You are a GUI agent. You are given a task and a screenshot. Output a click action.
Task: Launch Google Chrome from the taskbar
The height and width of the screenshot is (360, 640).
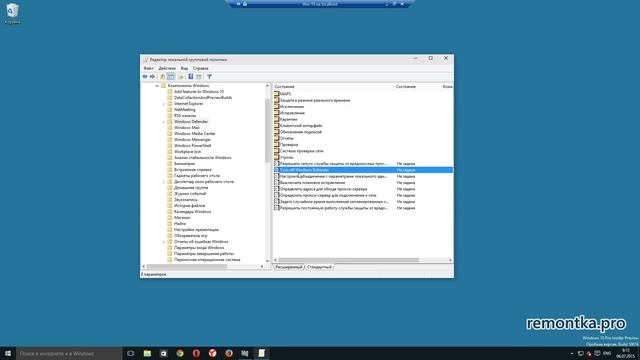(180, 353)
